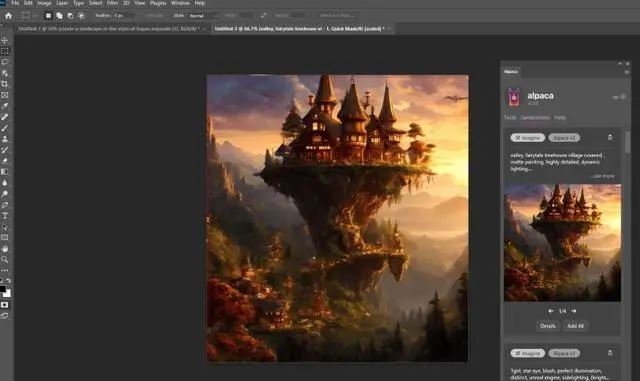Switch to the Untitled-1 document tab
640x381 pixels.
click(x=109, y=29)
